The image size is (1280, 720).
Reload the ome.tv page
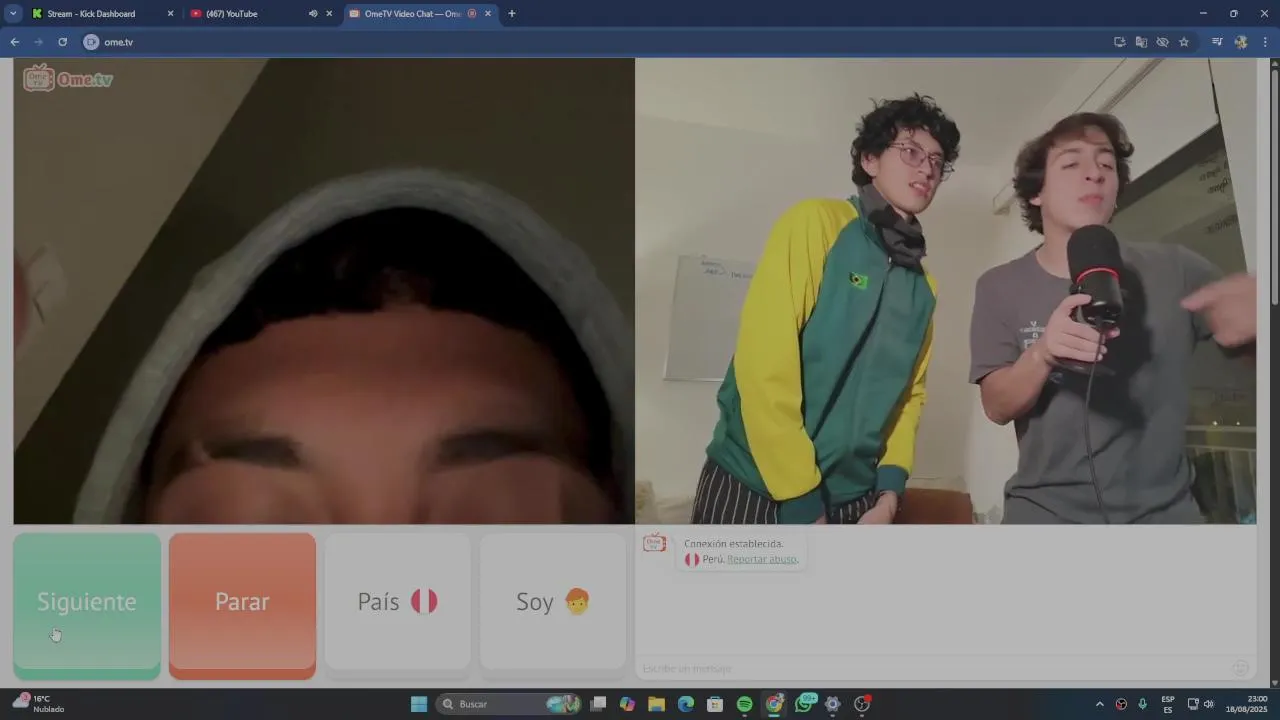coord(62,42)
